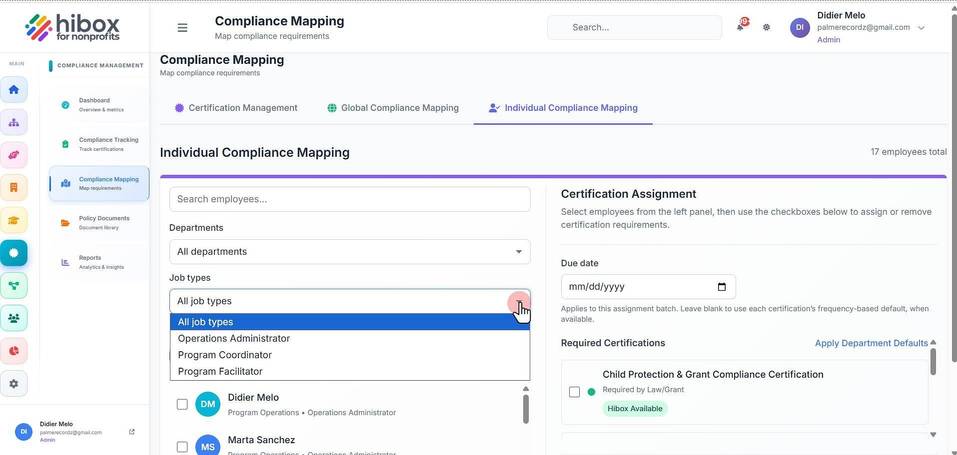Click the 'Marta Sanchez' name in the employee list
957x455 pixels.
[261, 440]
